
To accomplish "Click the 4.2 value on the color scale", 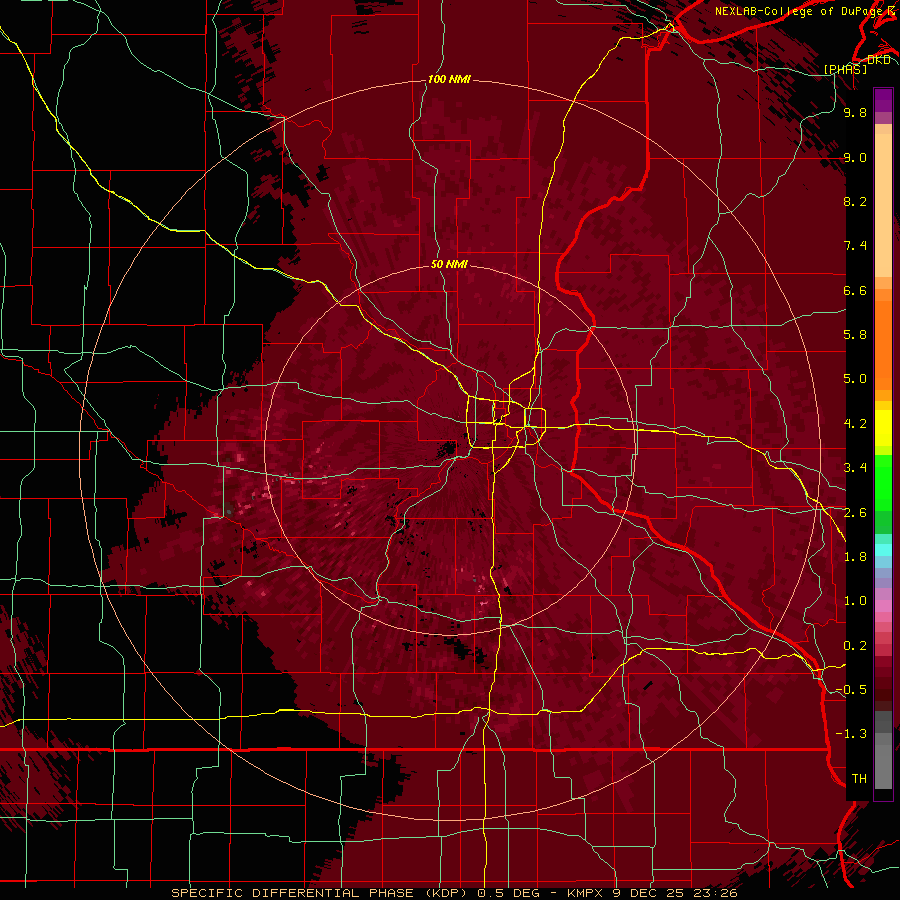I will pyautogui.click(x=855, y=424).
